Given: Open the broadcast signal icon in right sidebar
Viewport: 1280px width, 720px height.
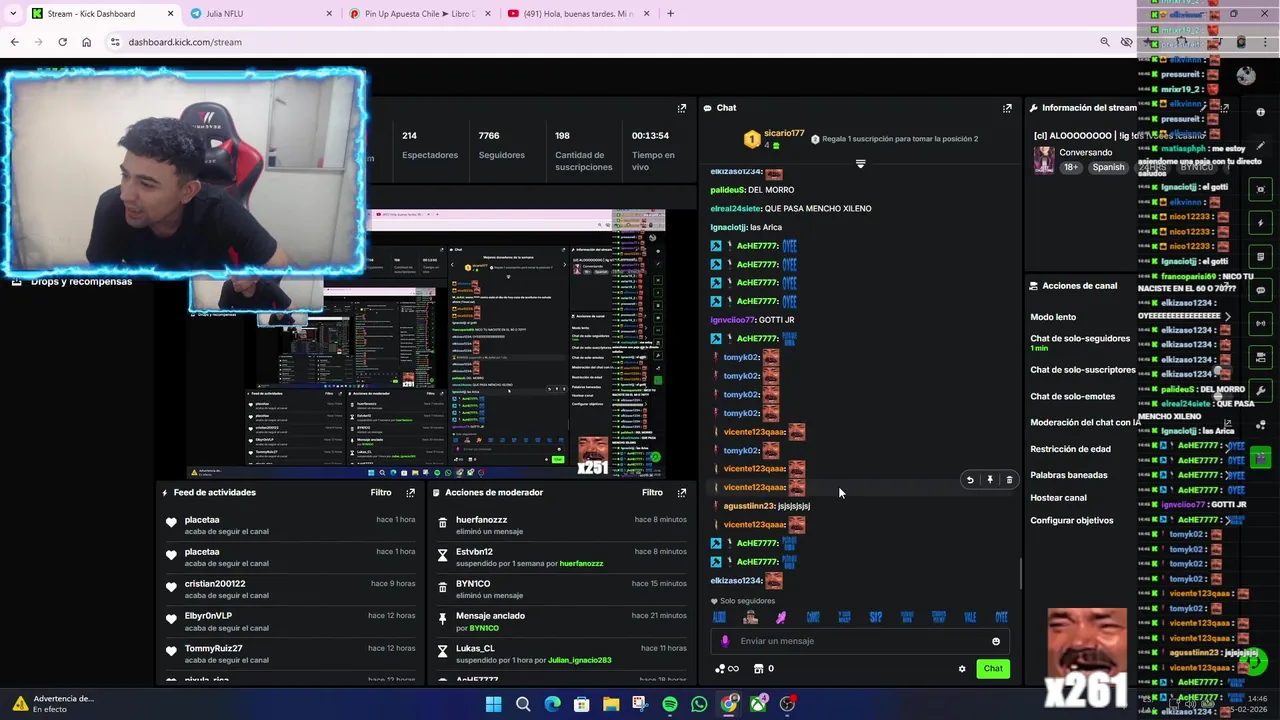Looking at the screenshot, I should [1261, 323].
